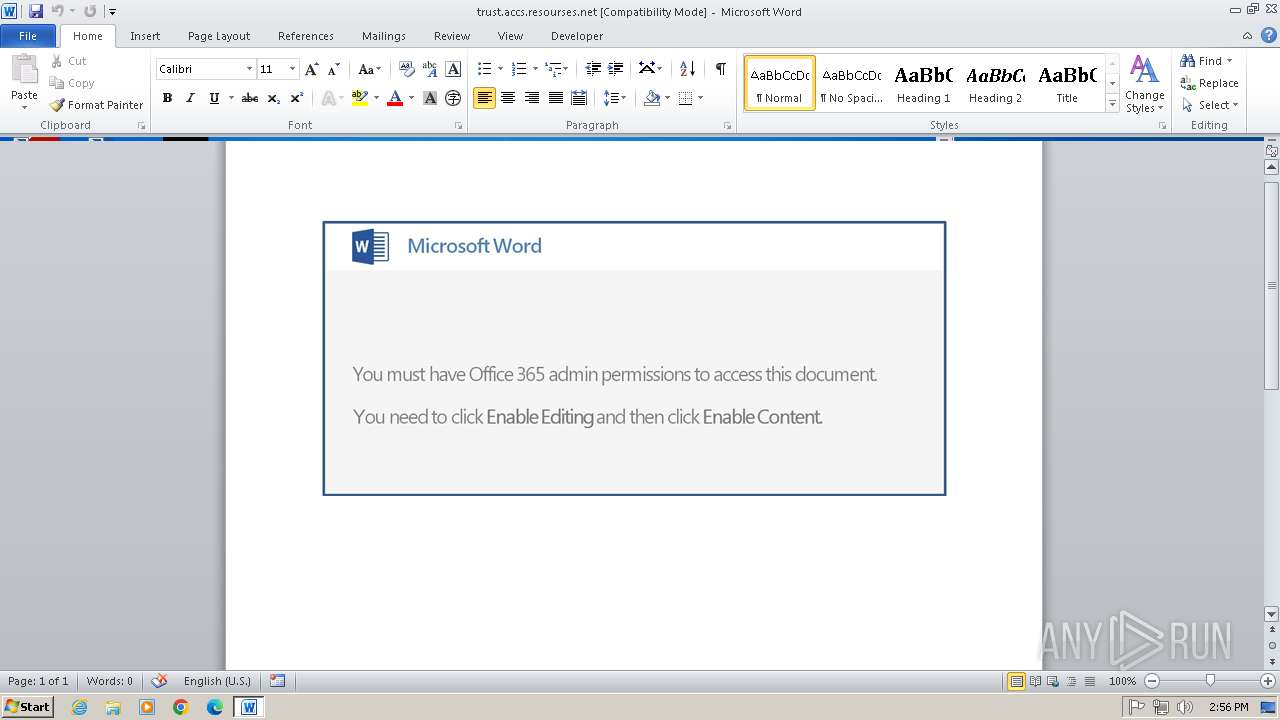Viewport: 1280px width, 720px height.
Task: Expand numbering list options
Action: click(x=535, y=69)
